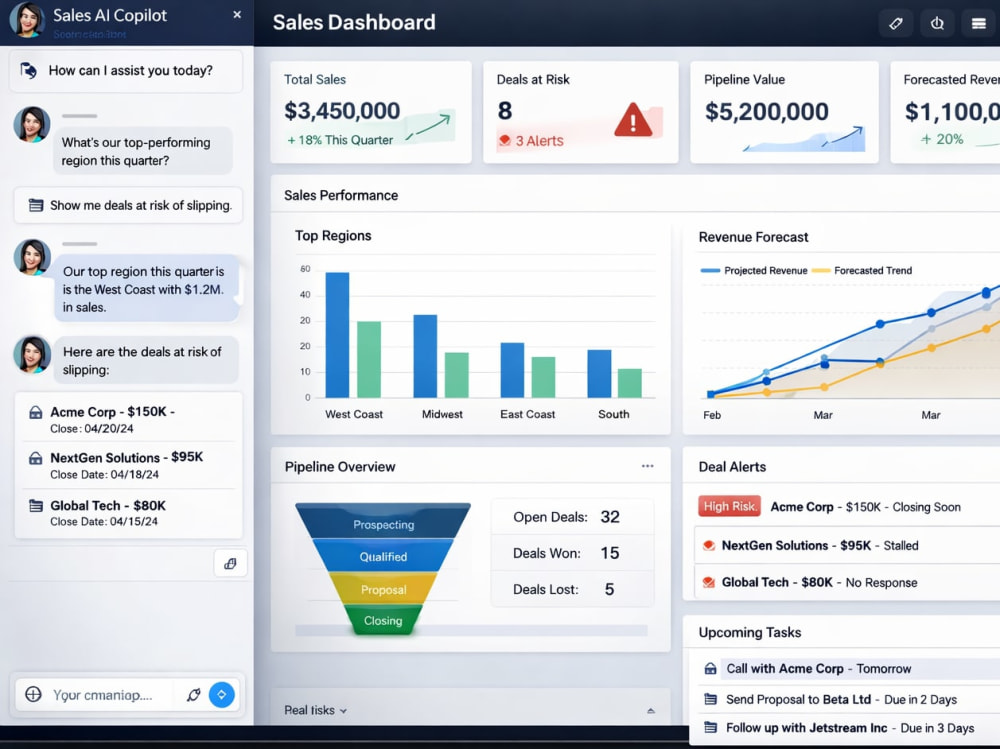This screenshot has height=749, width=1000.
Task: Click 'Global Tech - $80K - No Response' alert
Action: click(x=848, y=582)
